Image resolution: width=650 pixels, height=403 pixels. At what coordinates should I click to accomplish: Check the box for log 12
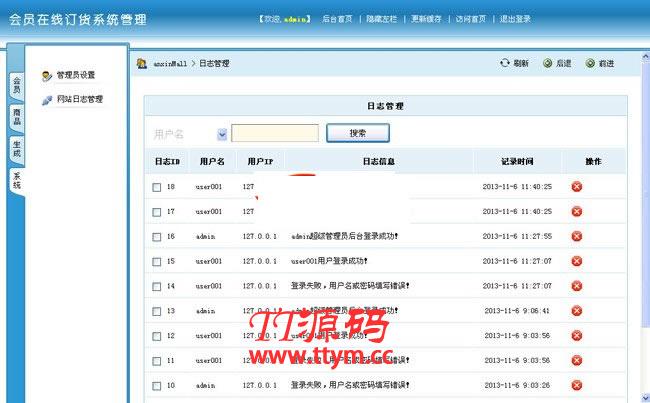tap(157, 336)
